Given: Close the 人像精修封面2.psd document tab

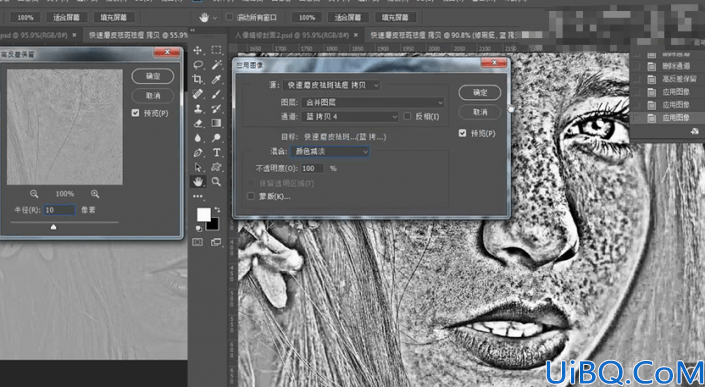Looking at the screenshot, I should [x=356, y=35].
